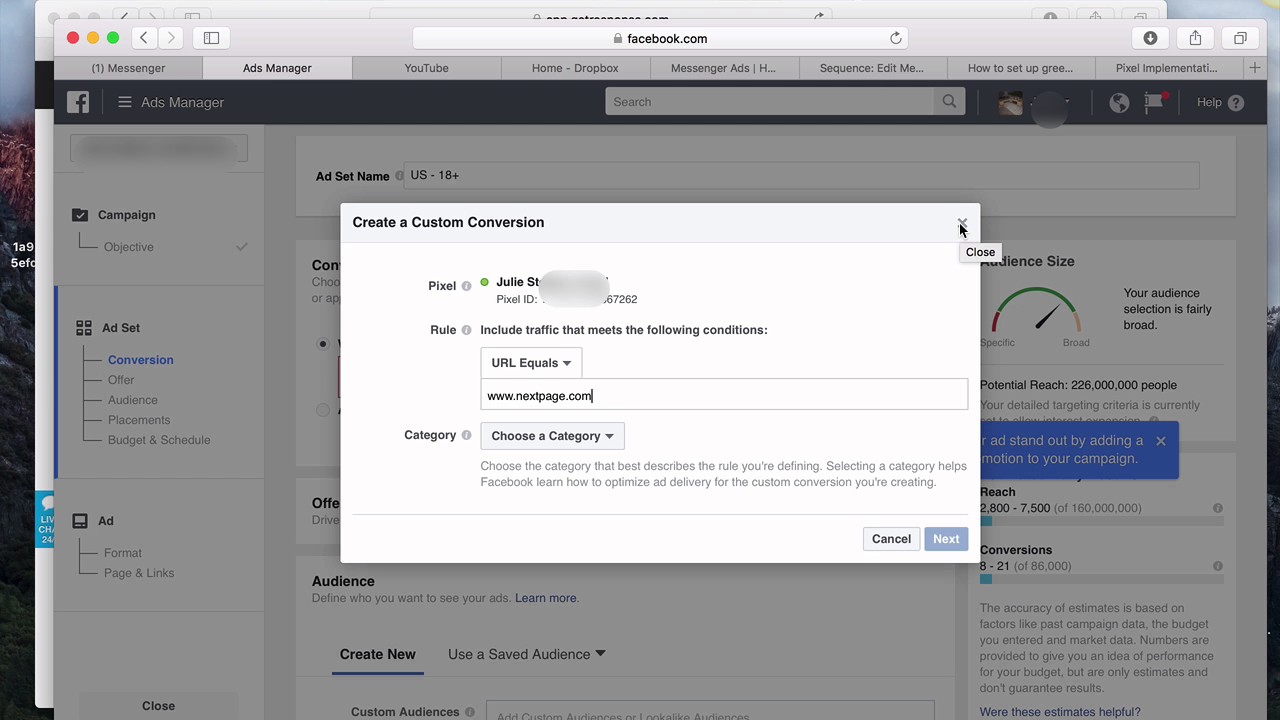The image size is (1280, 720).
Task: Reload the page in Safari
Action: (x=896, y=38)
